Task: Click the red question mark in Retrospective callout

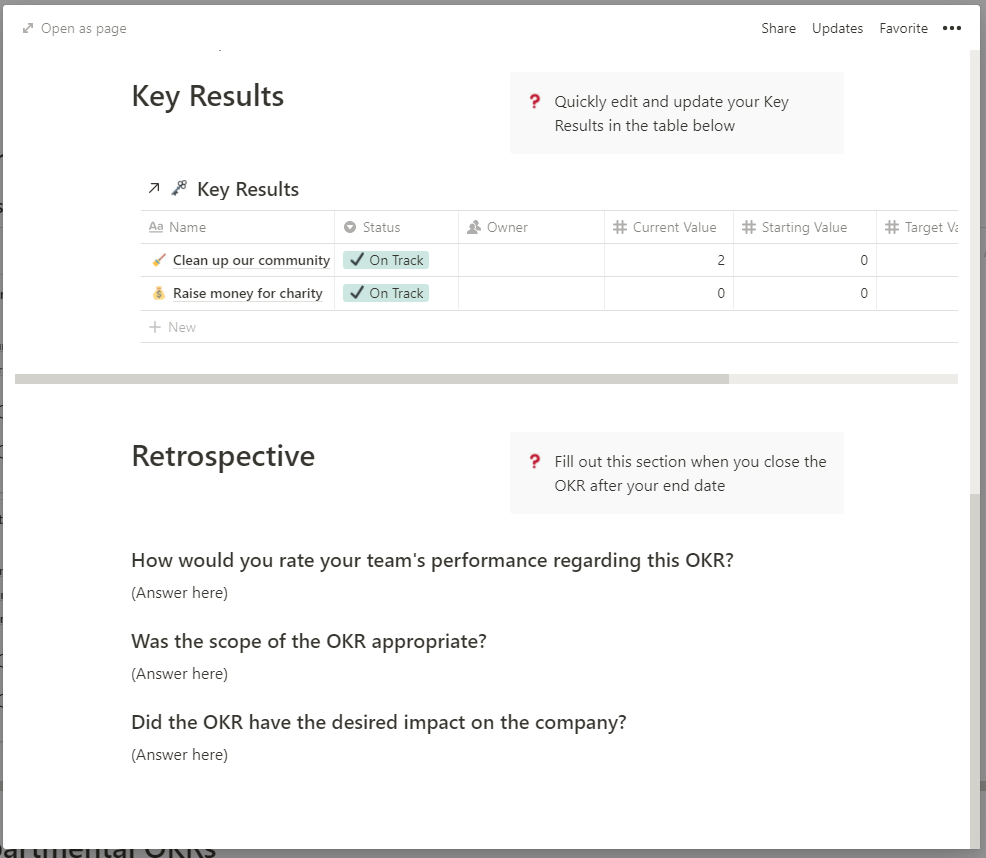Action: 535,461
